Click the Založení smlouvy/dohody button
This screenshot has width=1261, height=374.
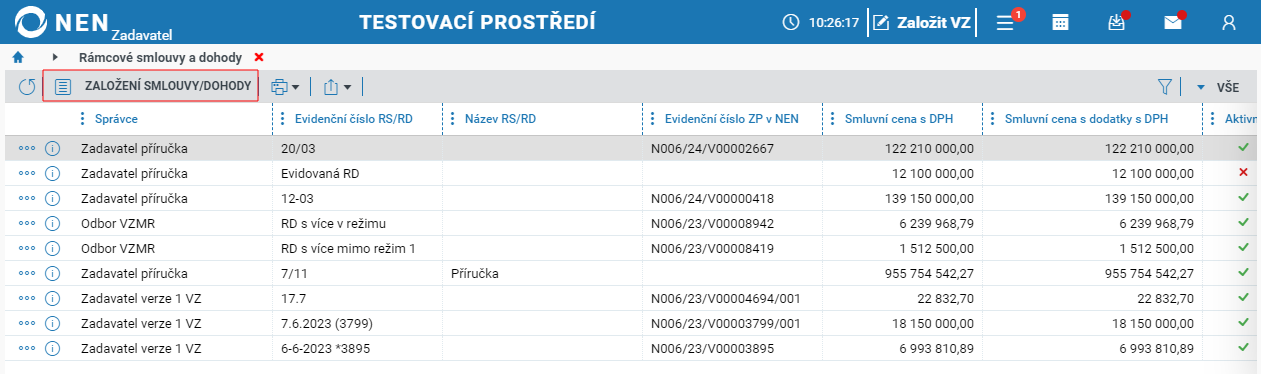[x=151, y=87]
